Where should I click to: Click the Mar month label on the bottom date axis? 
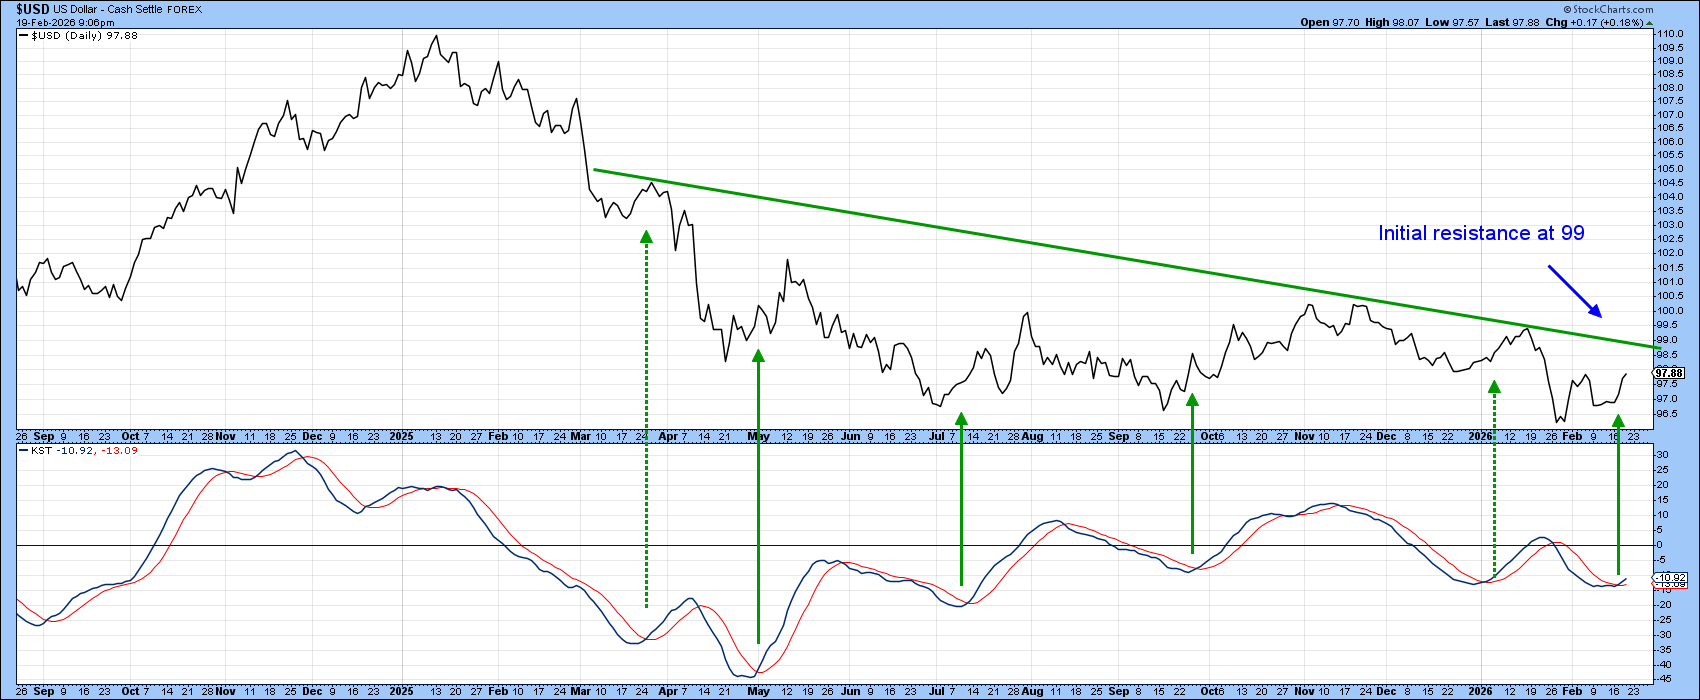582,692
